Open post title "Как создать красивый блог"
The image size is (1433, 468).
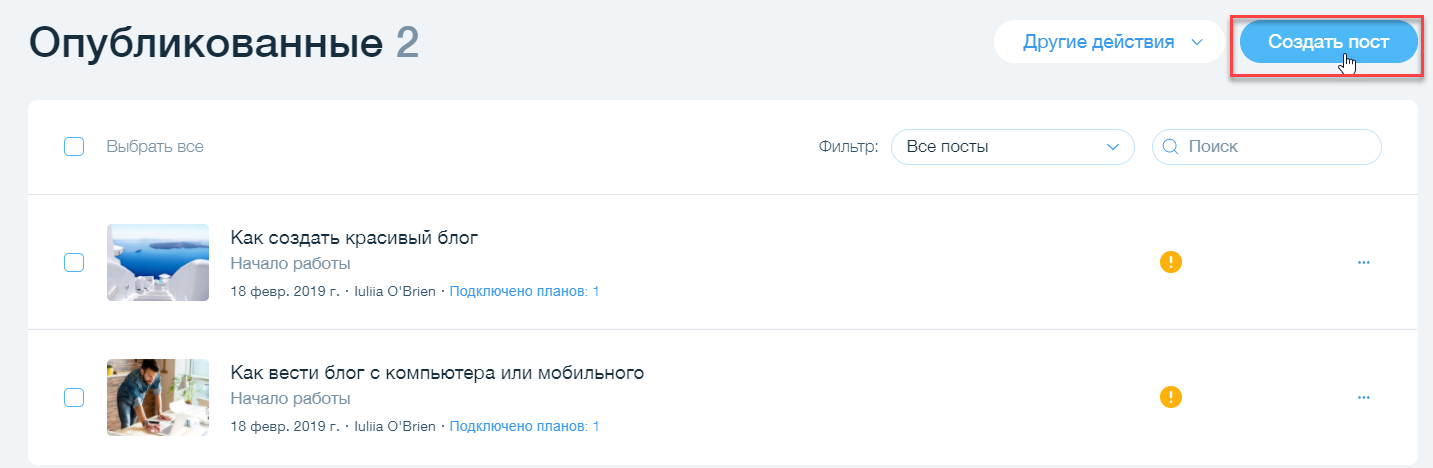tap(354, 238)
